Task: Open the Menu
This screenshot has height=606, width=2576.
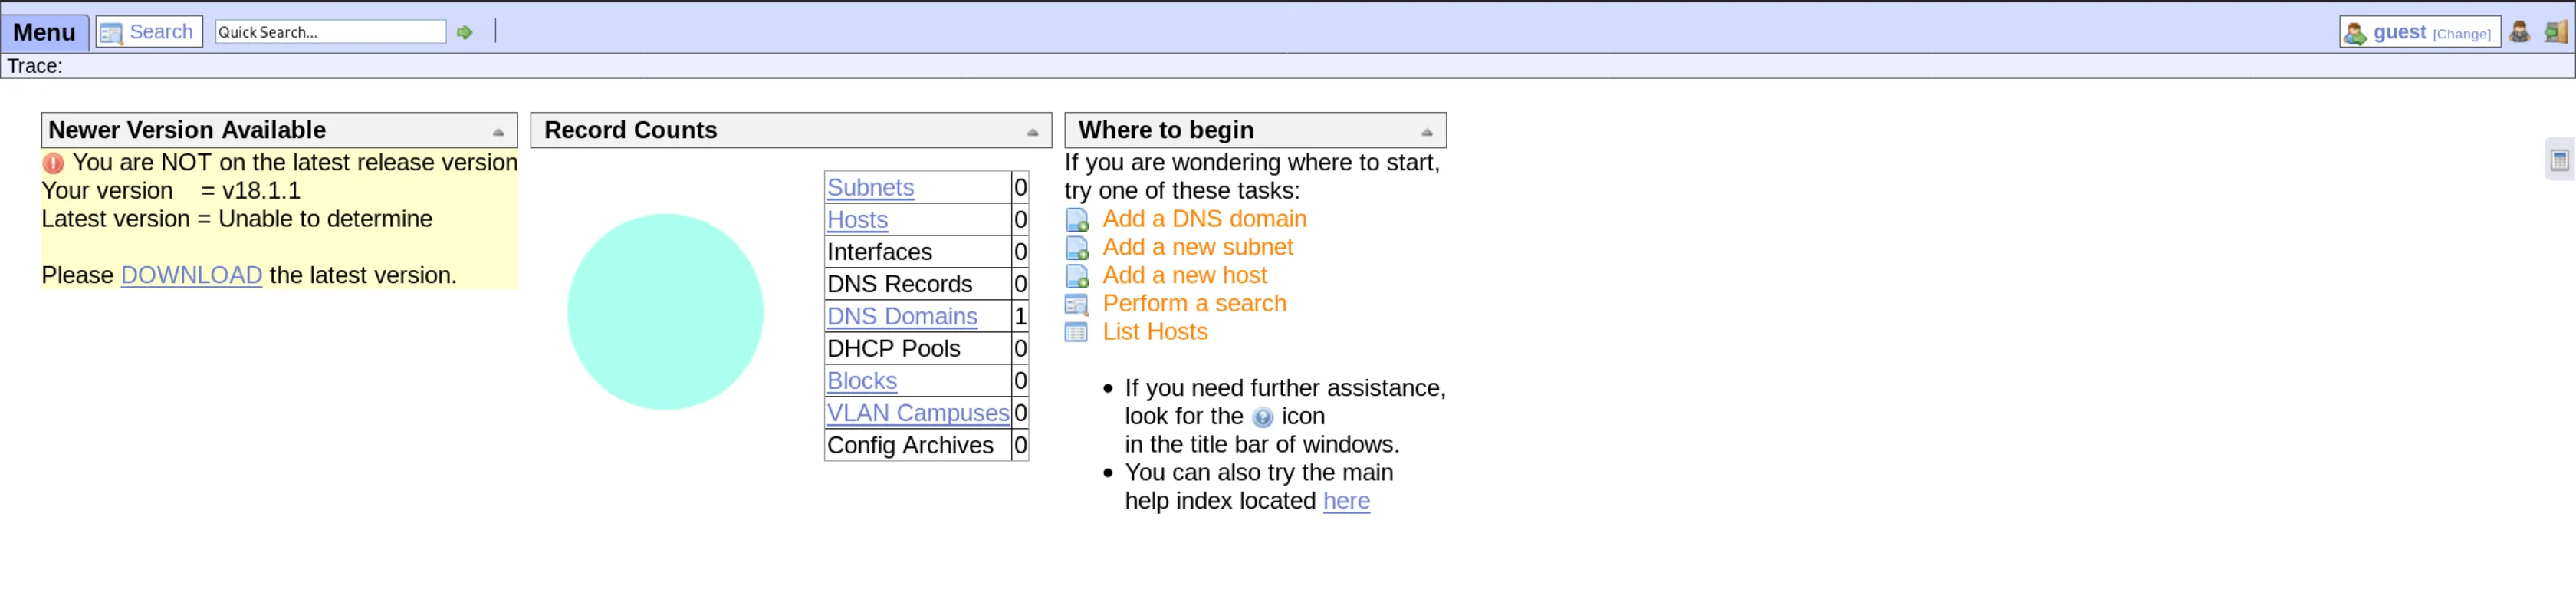Action: (x=44, y=31)
